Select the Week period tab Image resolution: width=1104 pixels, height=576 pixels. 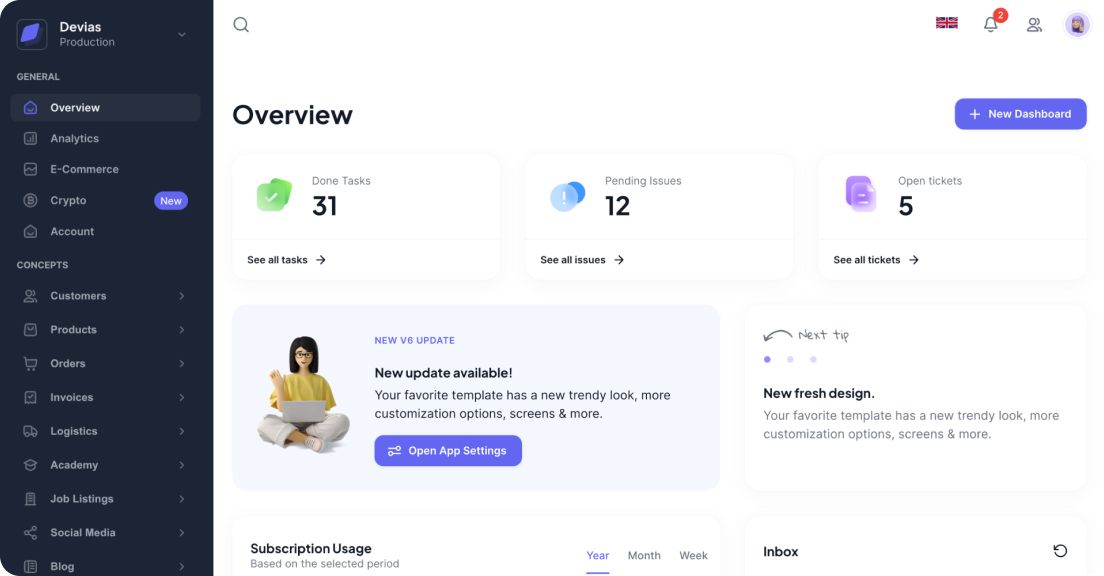pos(693,555)
